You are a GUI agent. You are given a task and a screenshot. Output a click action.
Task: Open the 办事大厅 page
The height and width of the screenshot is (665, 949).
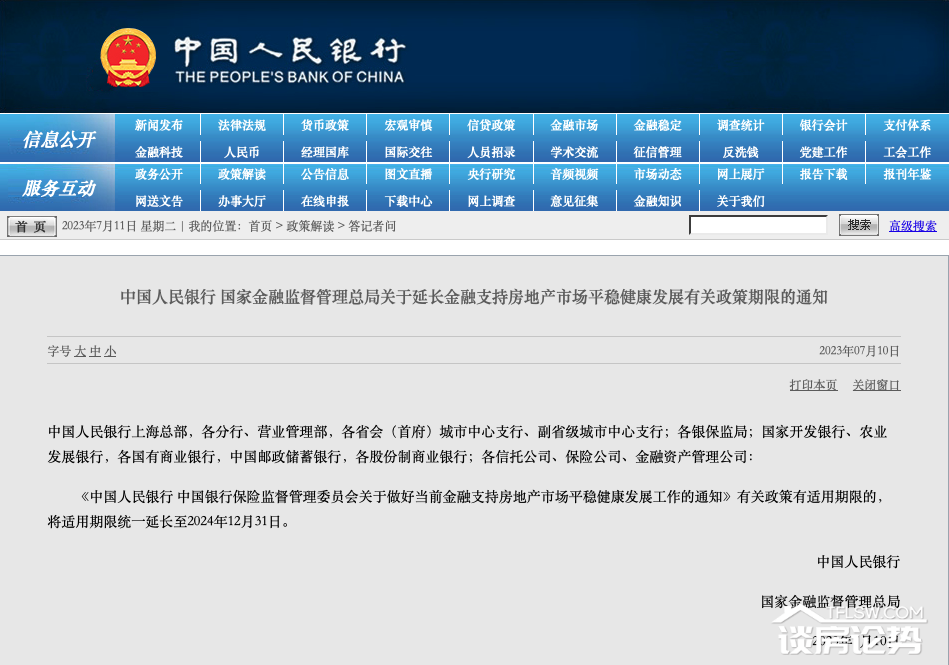click(x=241, y=201)
